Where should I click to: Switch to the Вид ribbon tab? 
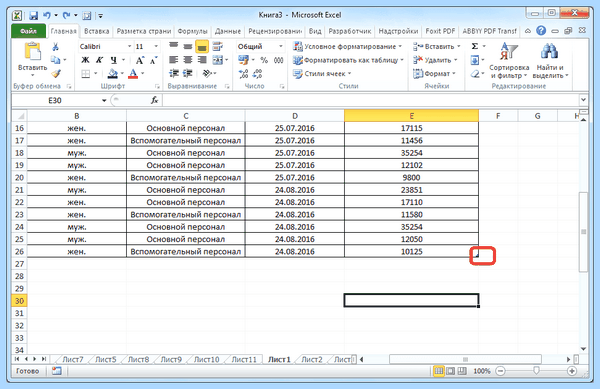point(315,31)
